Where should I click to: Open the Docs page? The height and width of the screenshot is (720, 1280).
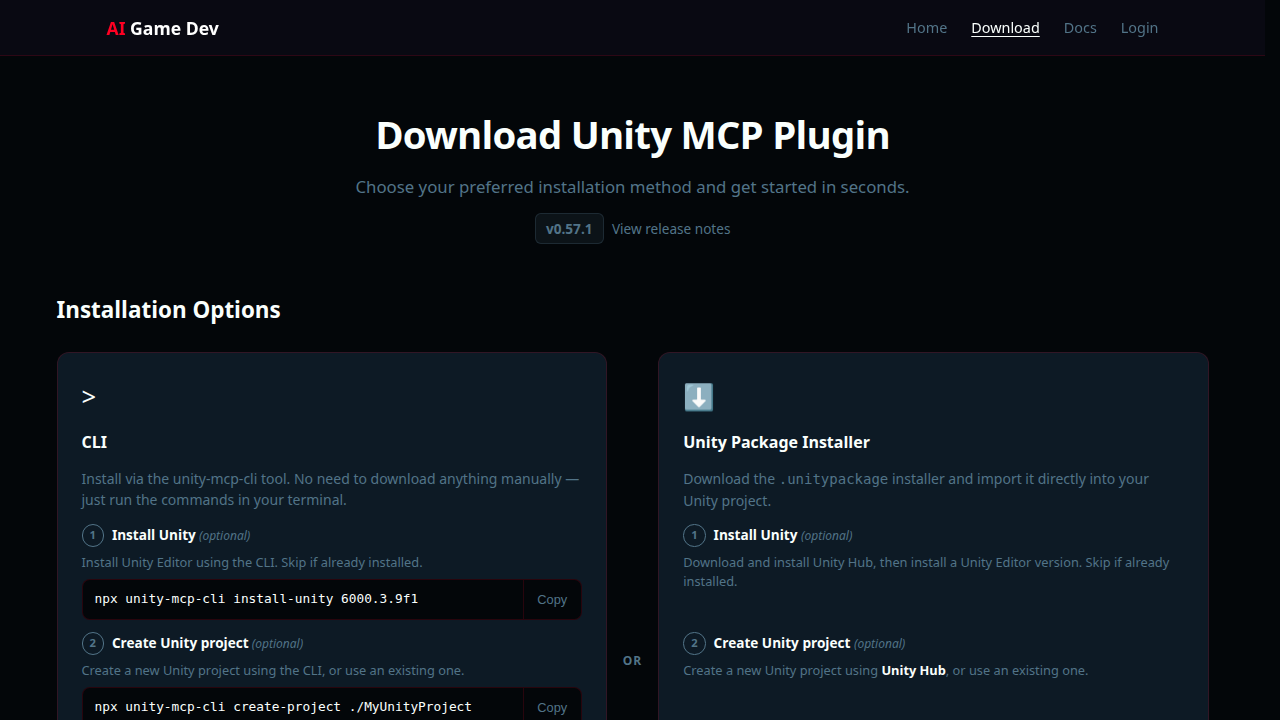(1080, 28)
